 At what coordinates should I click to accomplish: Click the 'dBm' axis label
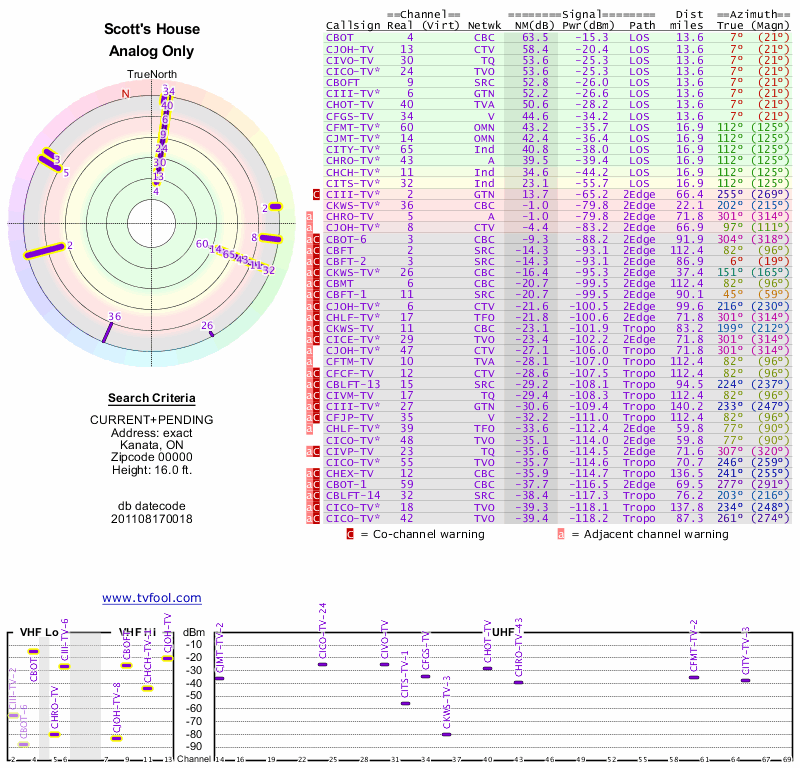click(x=194, y=632)
